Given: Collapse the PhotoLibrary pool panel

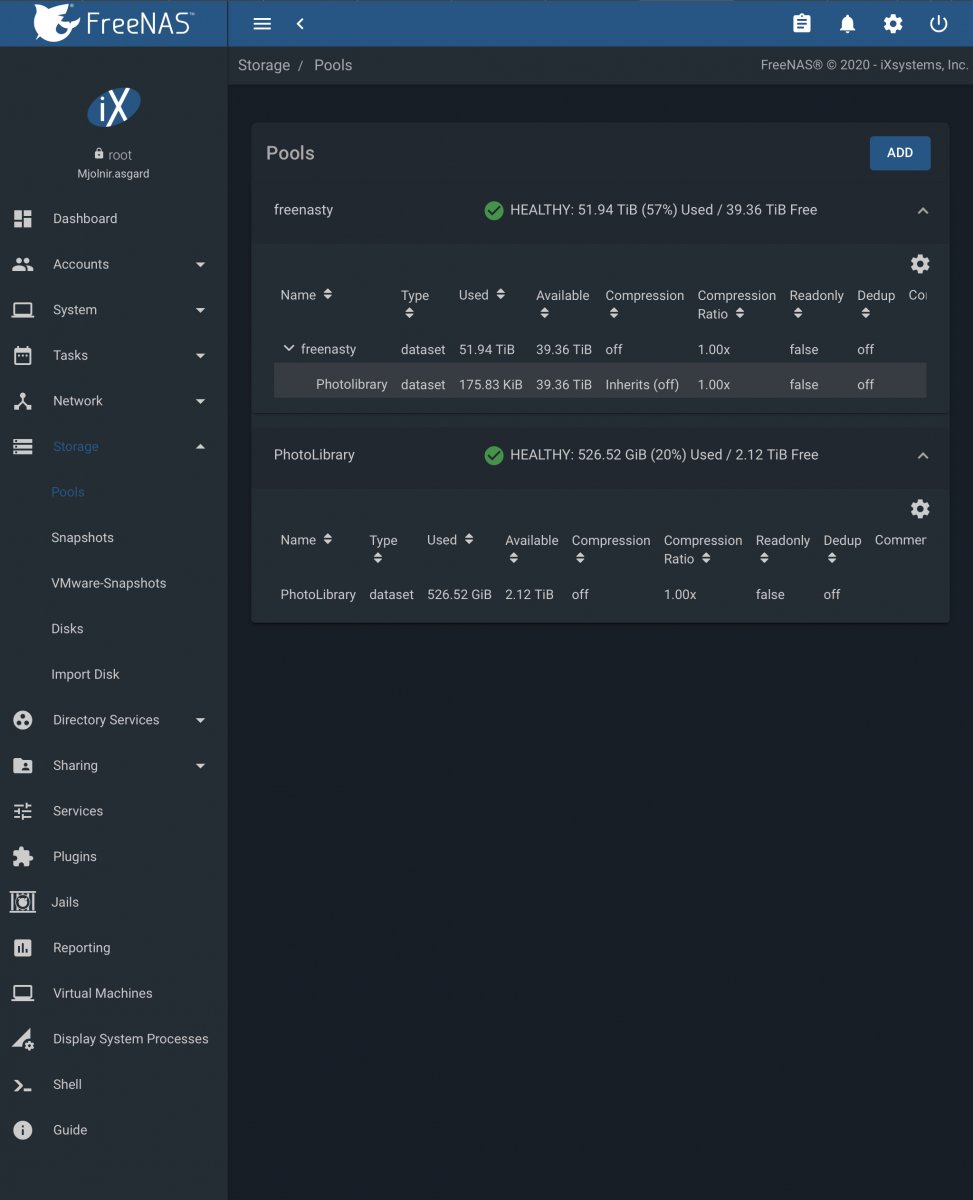Looking at the screenshot, I should 923,456.
